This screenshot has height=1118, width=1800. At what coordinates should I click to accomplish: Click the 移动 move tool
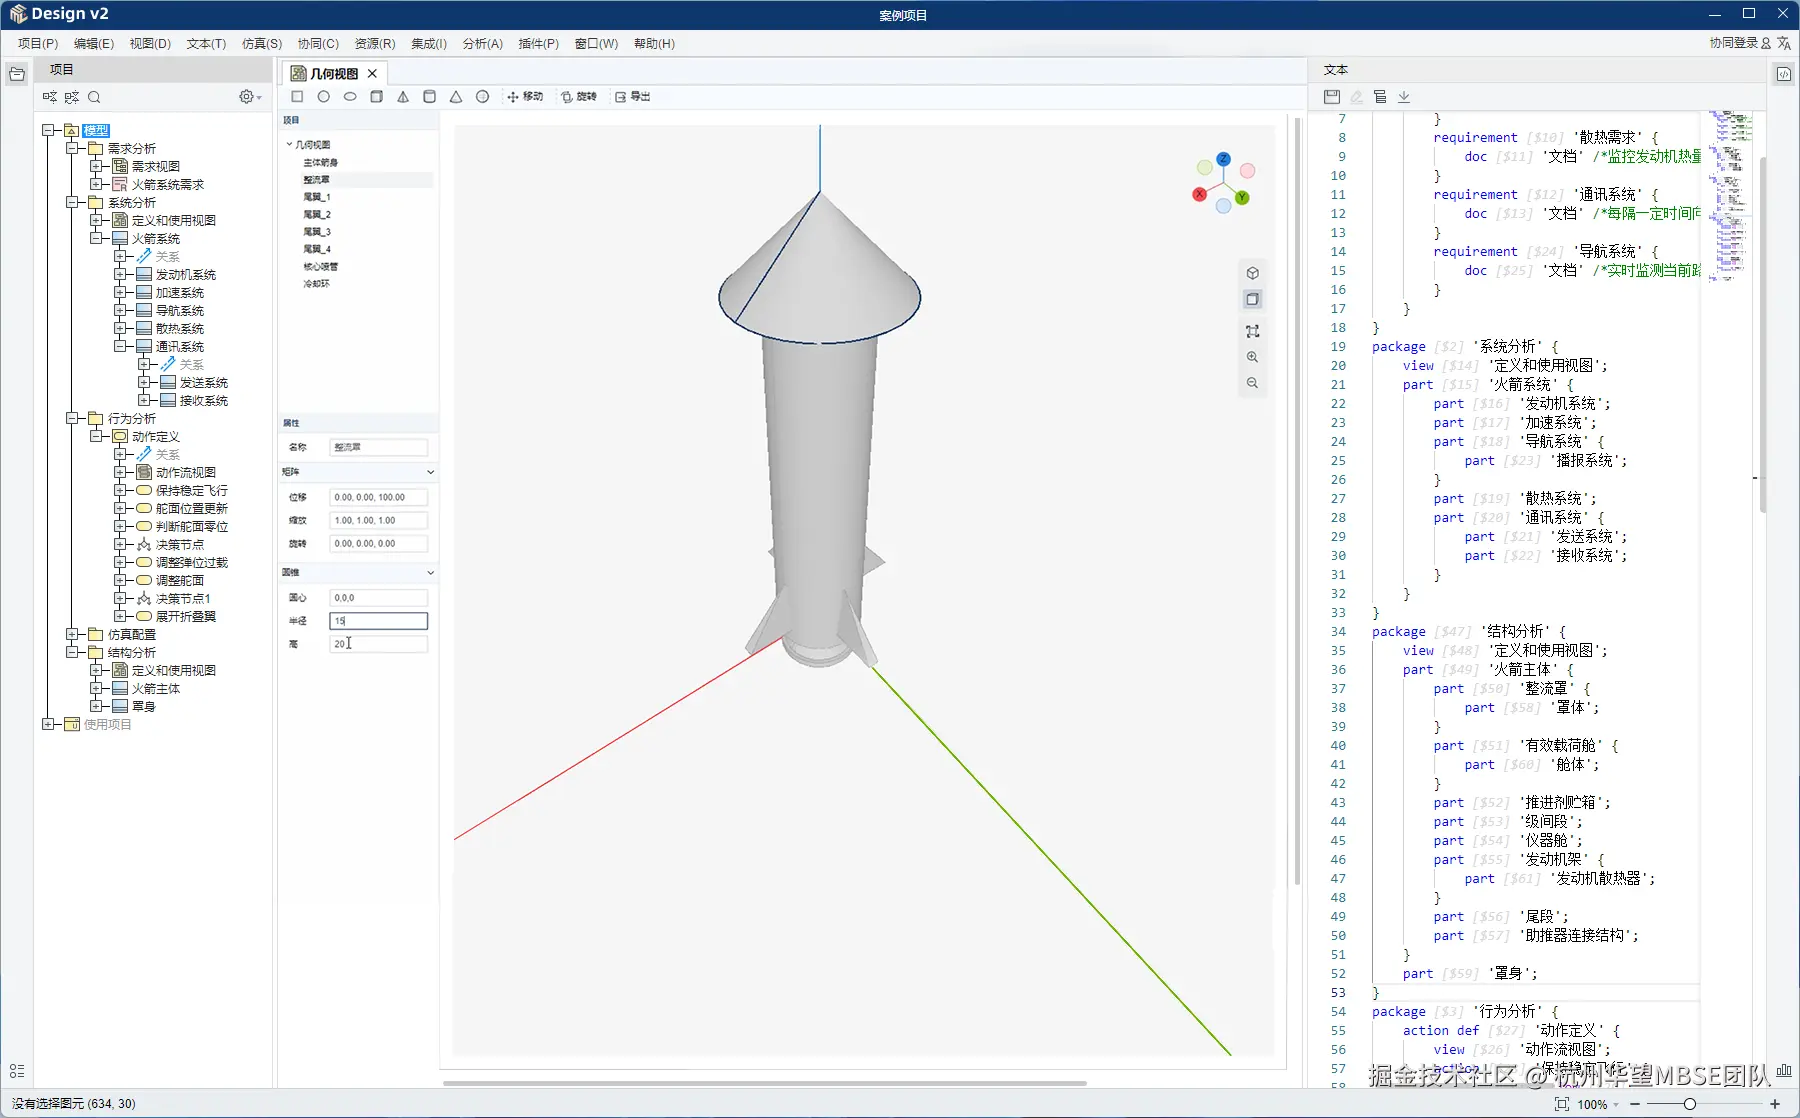(x=525, y=97)
